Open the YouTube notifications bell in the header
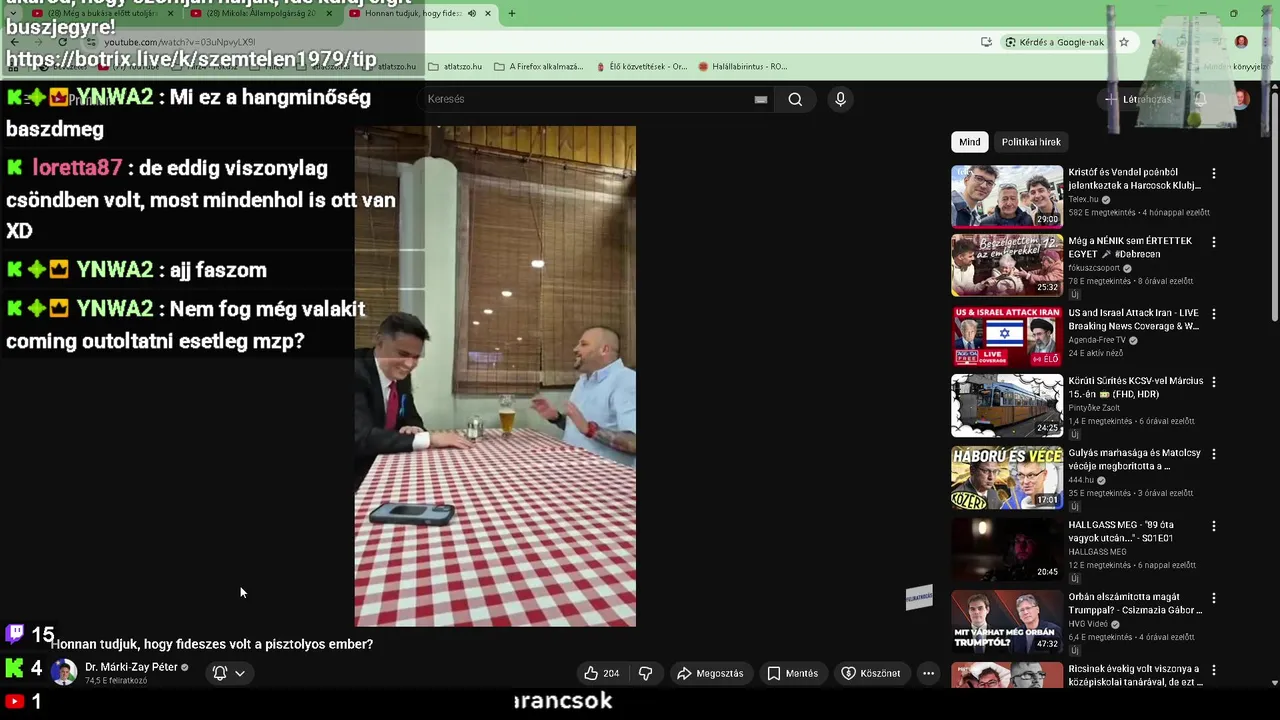 pyautogui.click(x=1201, y=99)
